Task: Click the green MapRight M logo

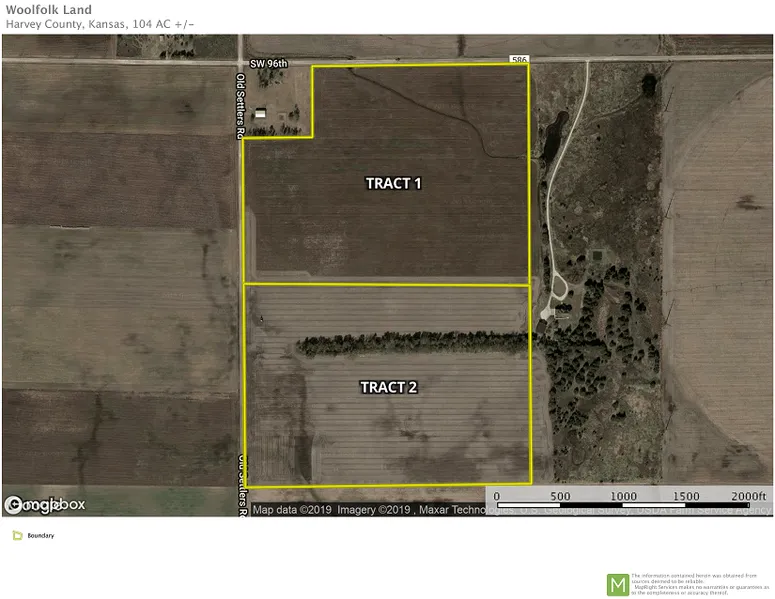Action: [618, 585]
